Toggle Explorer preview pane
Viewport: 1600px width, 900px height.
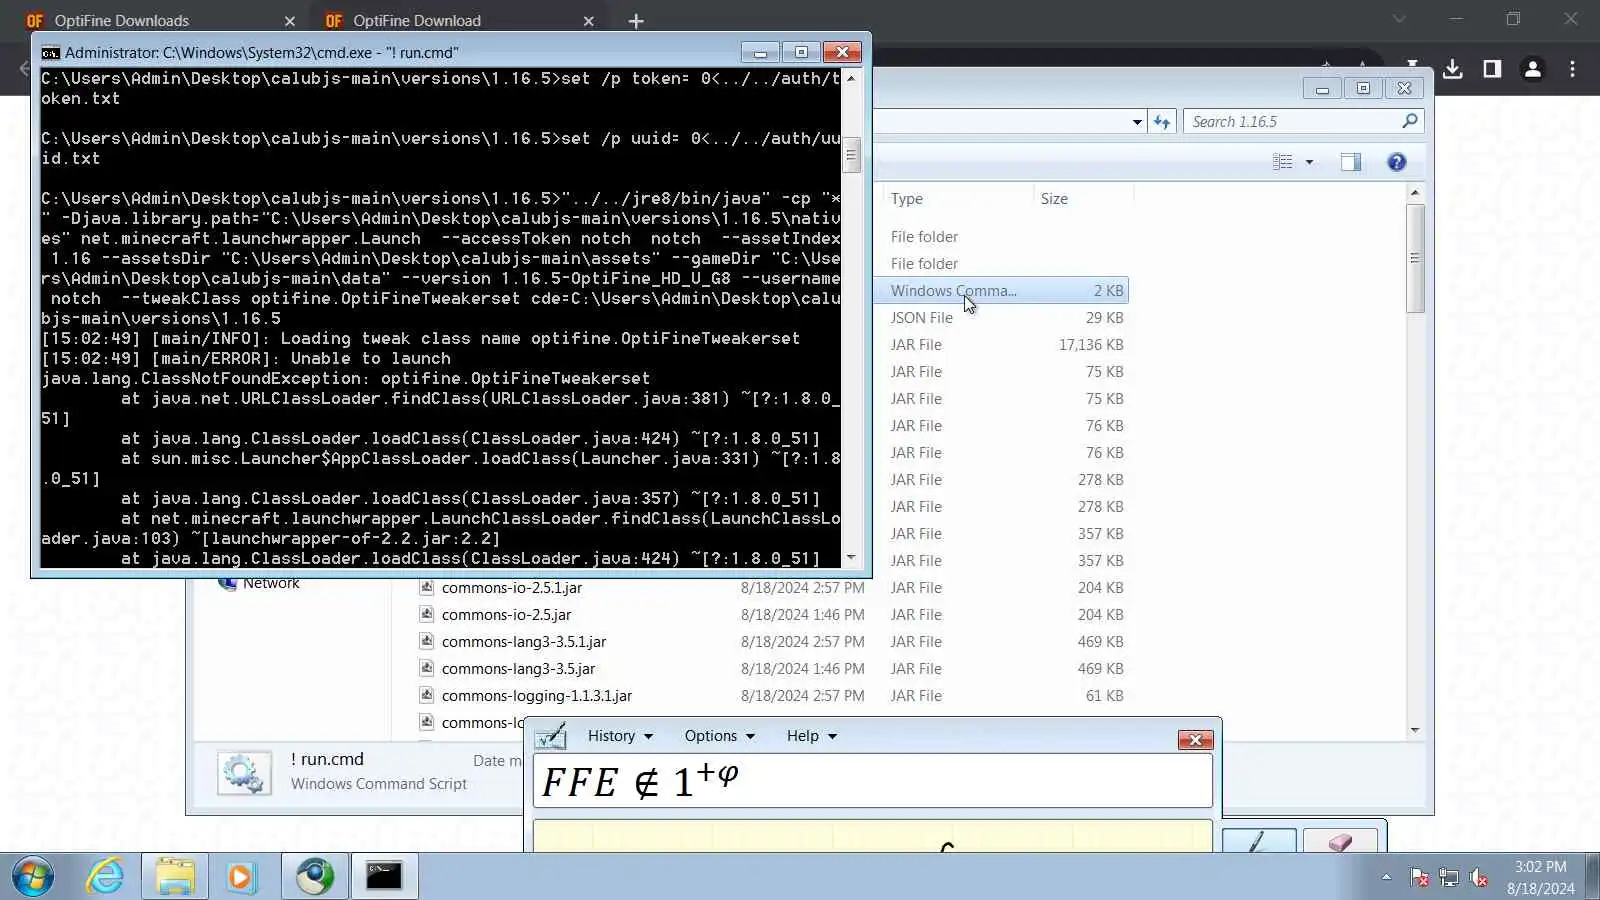point(1351,162)
